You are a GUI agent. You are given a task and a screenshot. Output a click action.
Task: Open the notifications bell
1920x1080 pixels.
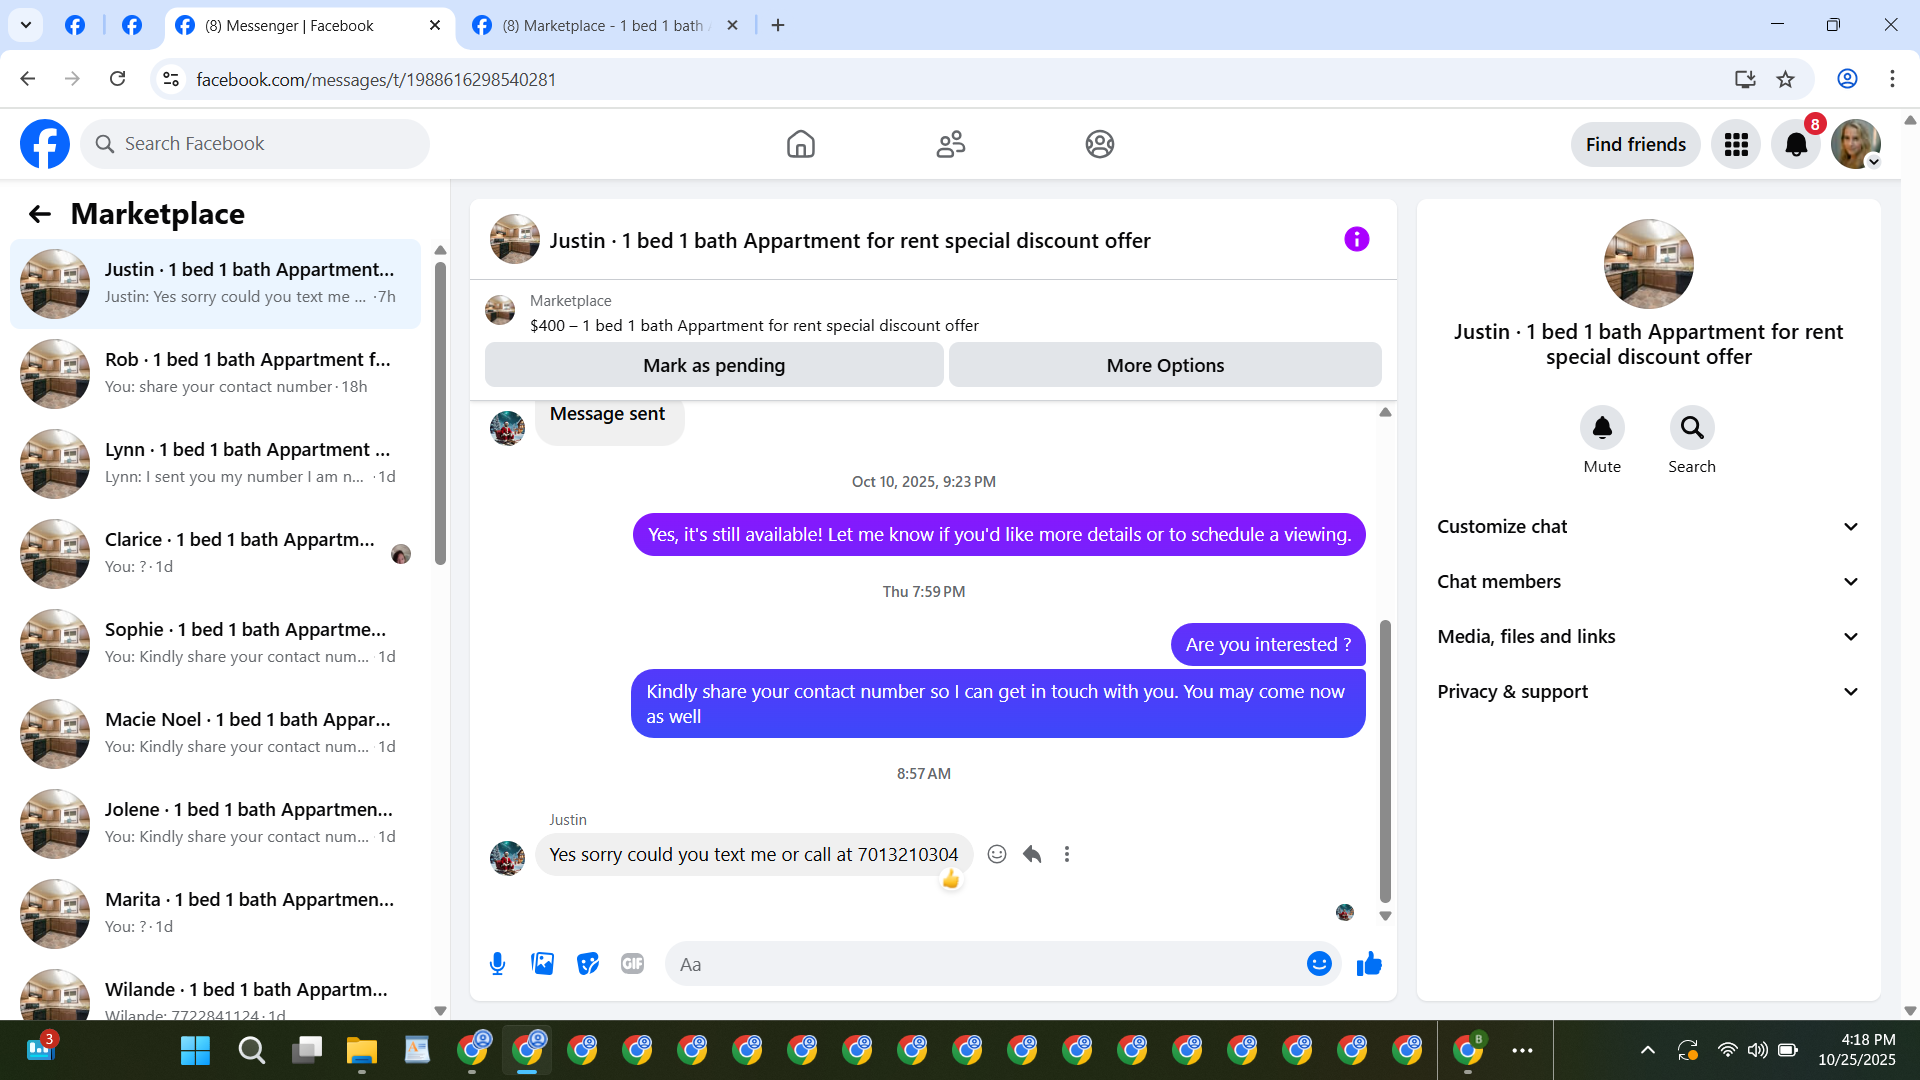pyautogui.click(x=1796, y=145)
